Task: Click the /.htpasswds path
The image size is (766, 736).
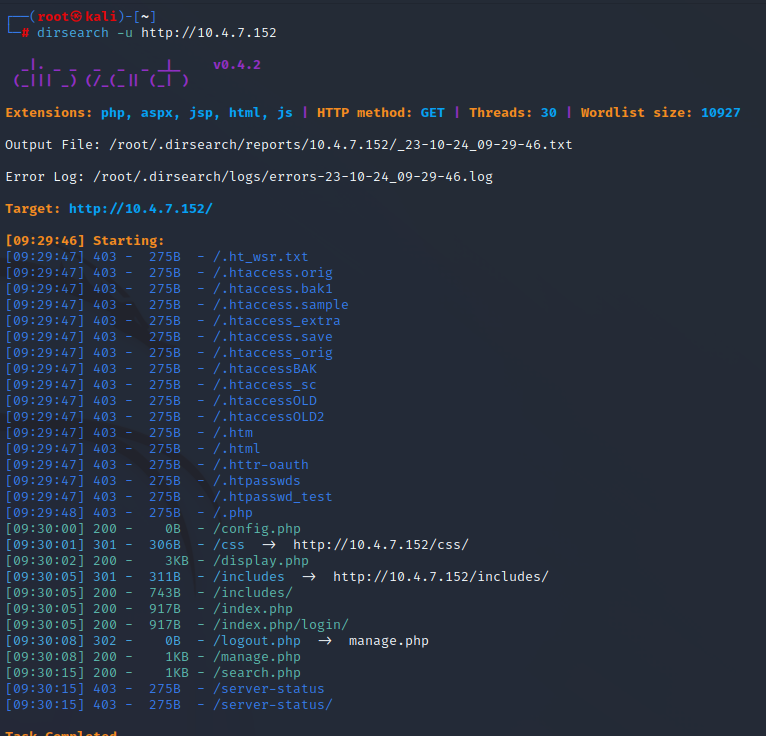Action: [x=257, y=481]
